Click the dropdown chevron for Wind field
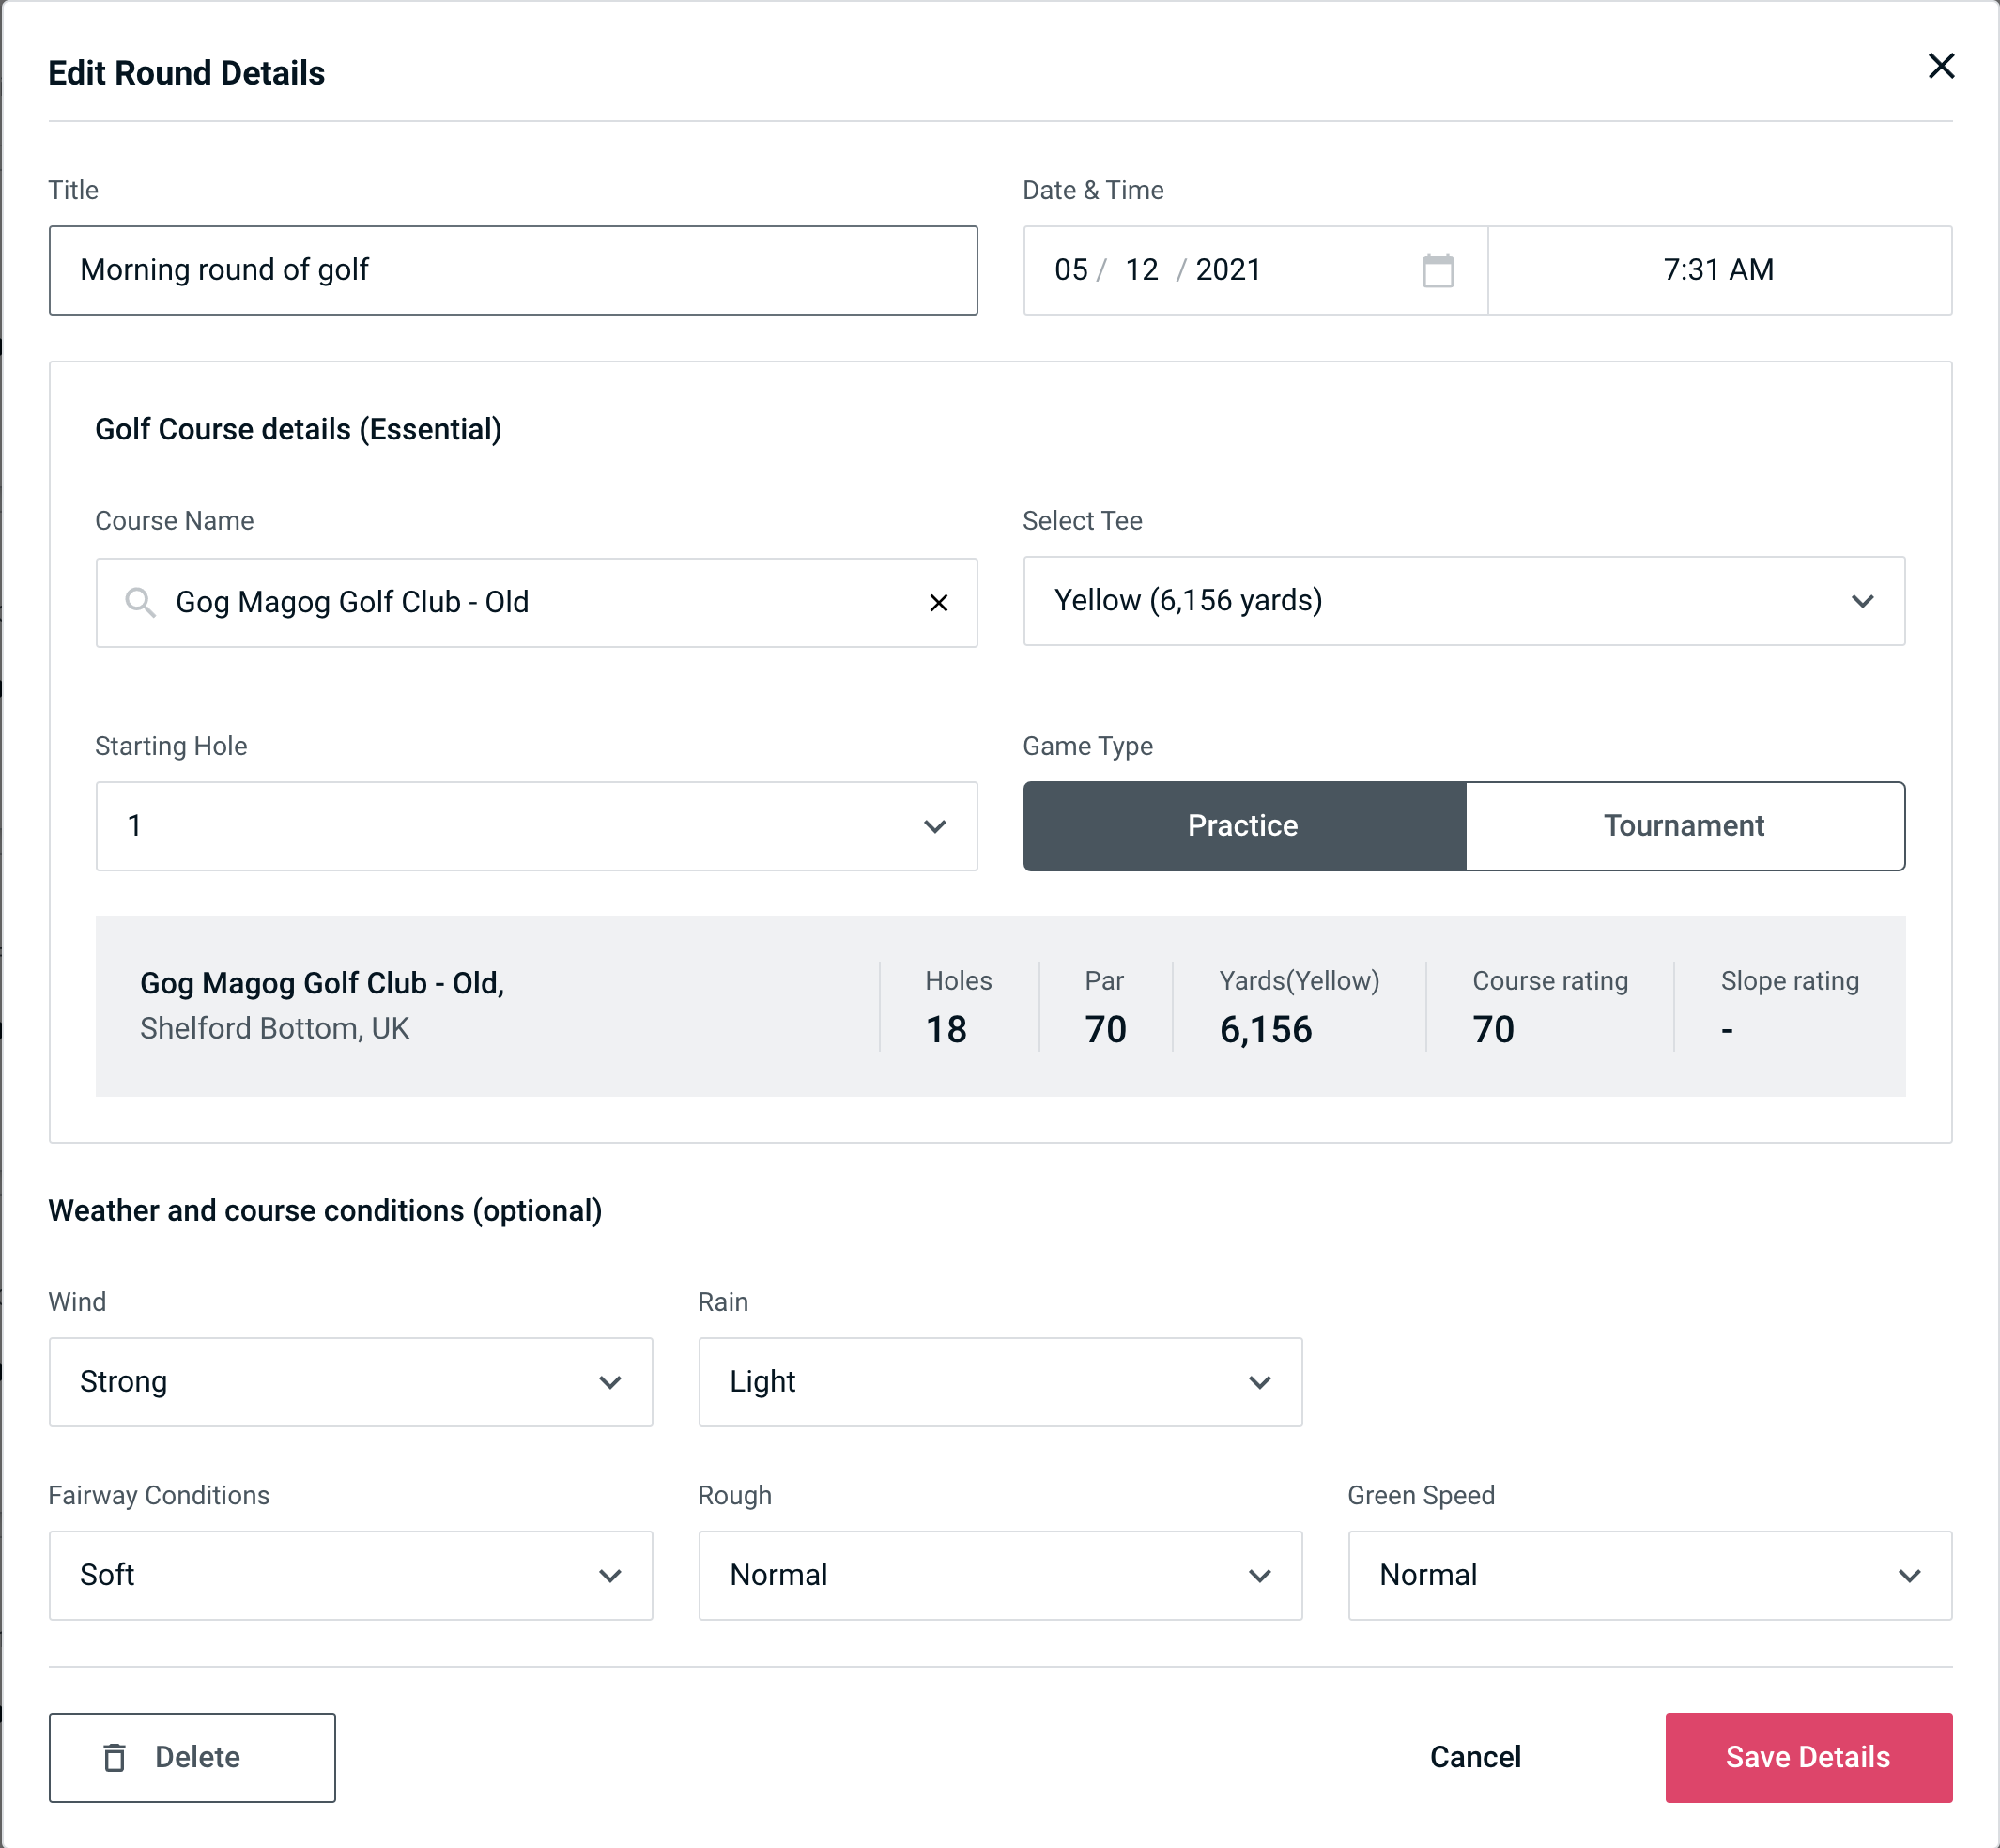This screenshot has width=2000, height=1848. coord(611,1383)
